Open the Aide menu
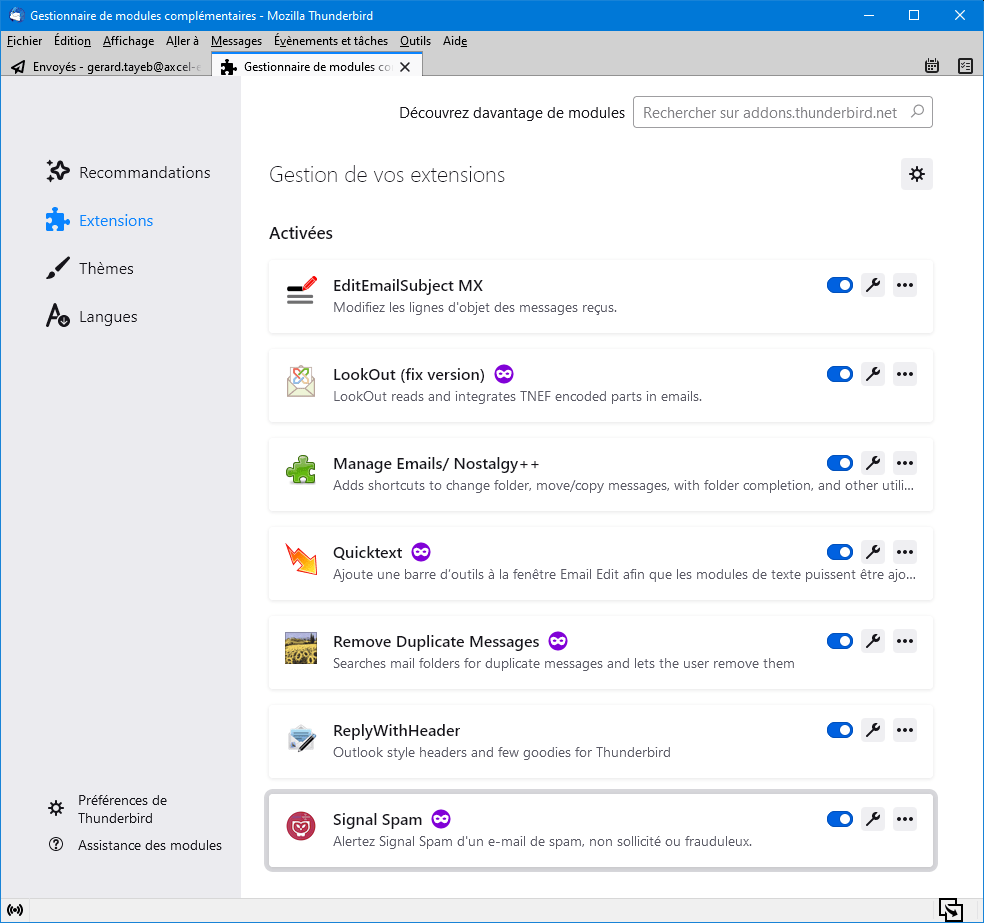 point(455,41)
